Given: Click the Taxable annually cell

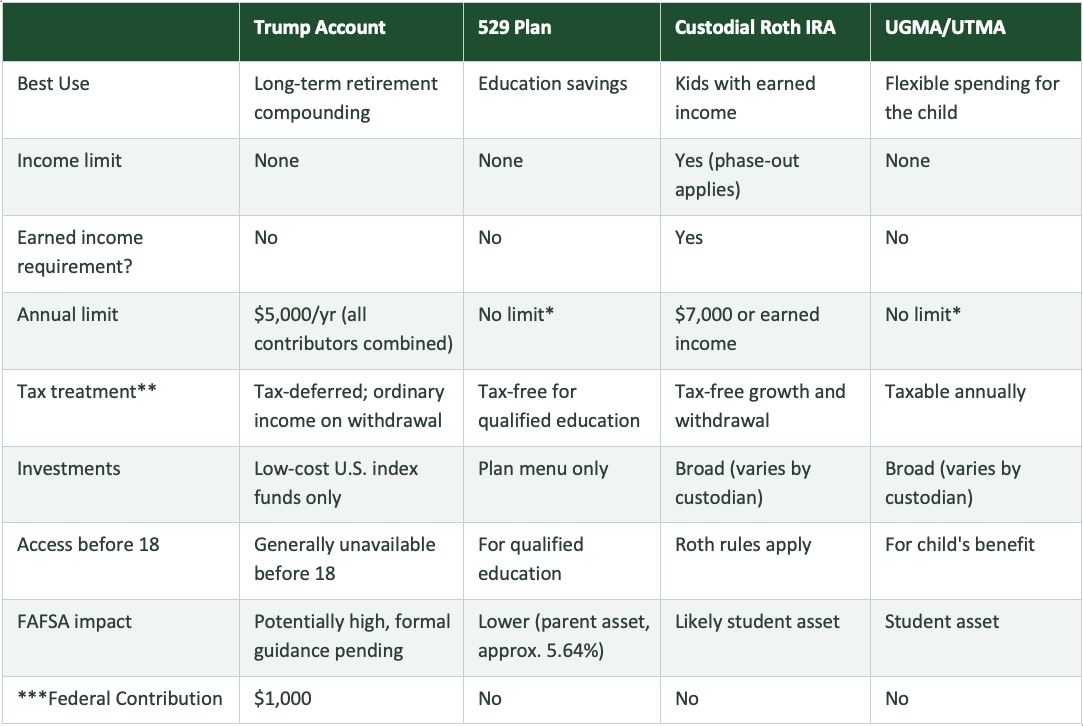Looking at the screenshot, I should coord(955,392).
